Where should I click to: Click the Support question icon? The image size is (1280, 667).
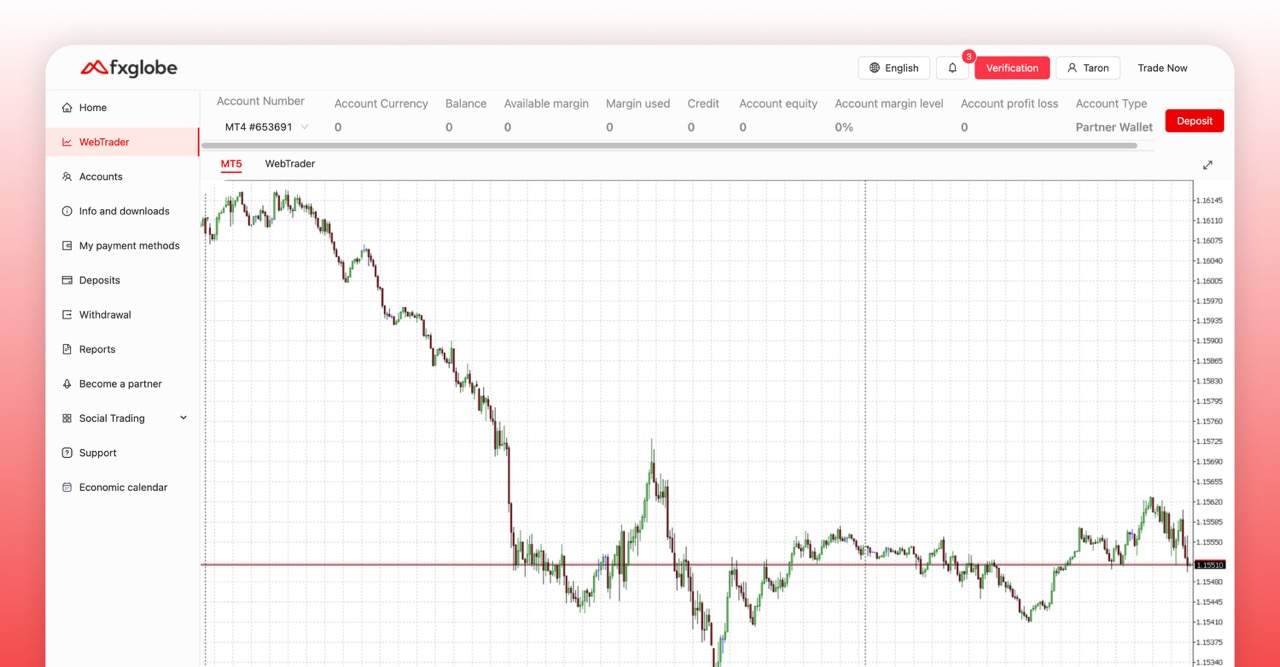click(67, 453)
